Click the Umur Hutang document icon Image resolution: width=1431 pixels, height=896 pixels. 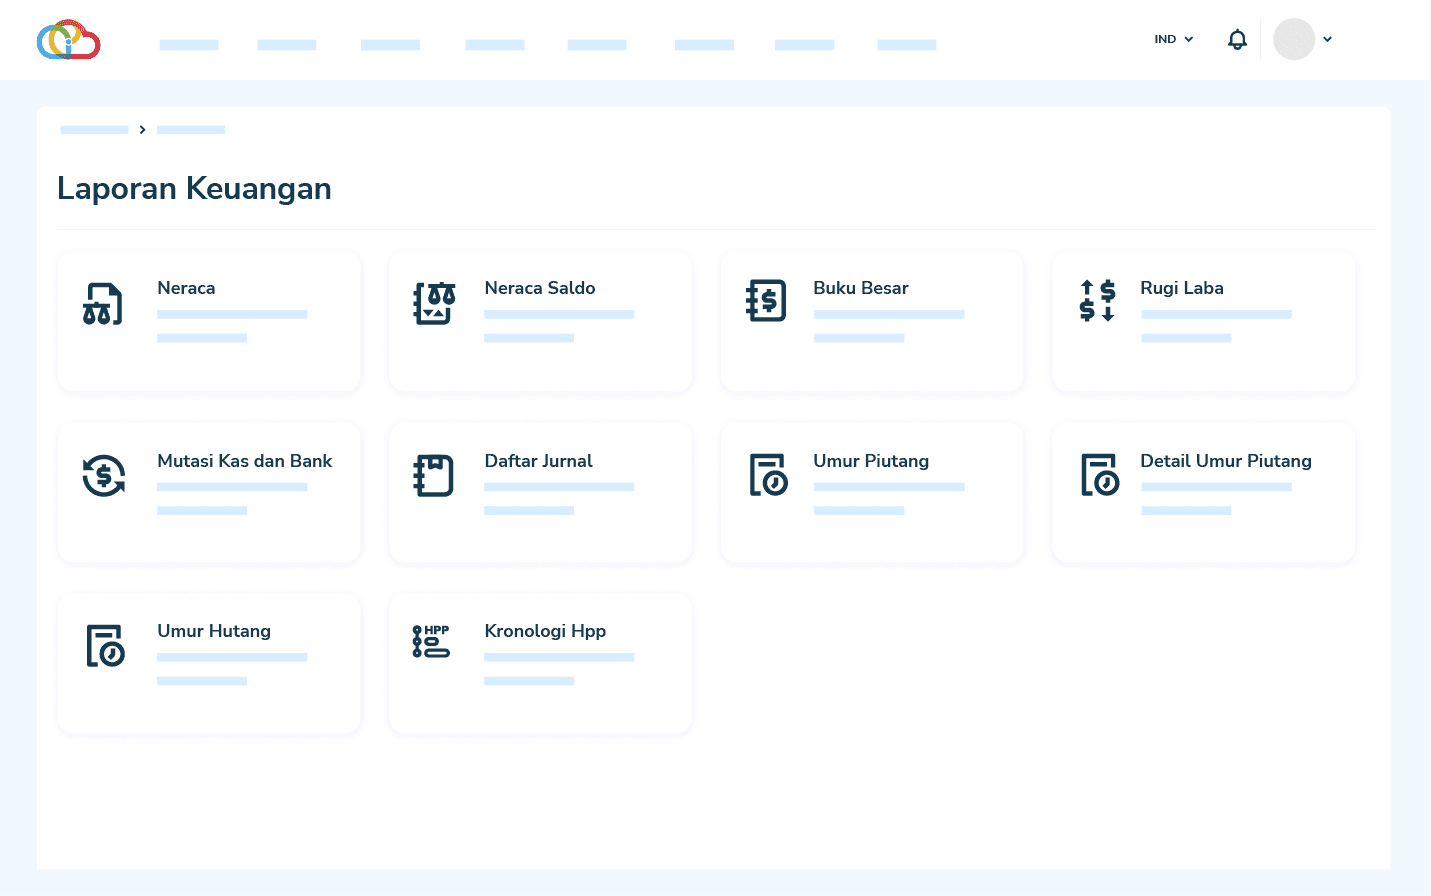point(105,646)
